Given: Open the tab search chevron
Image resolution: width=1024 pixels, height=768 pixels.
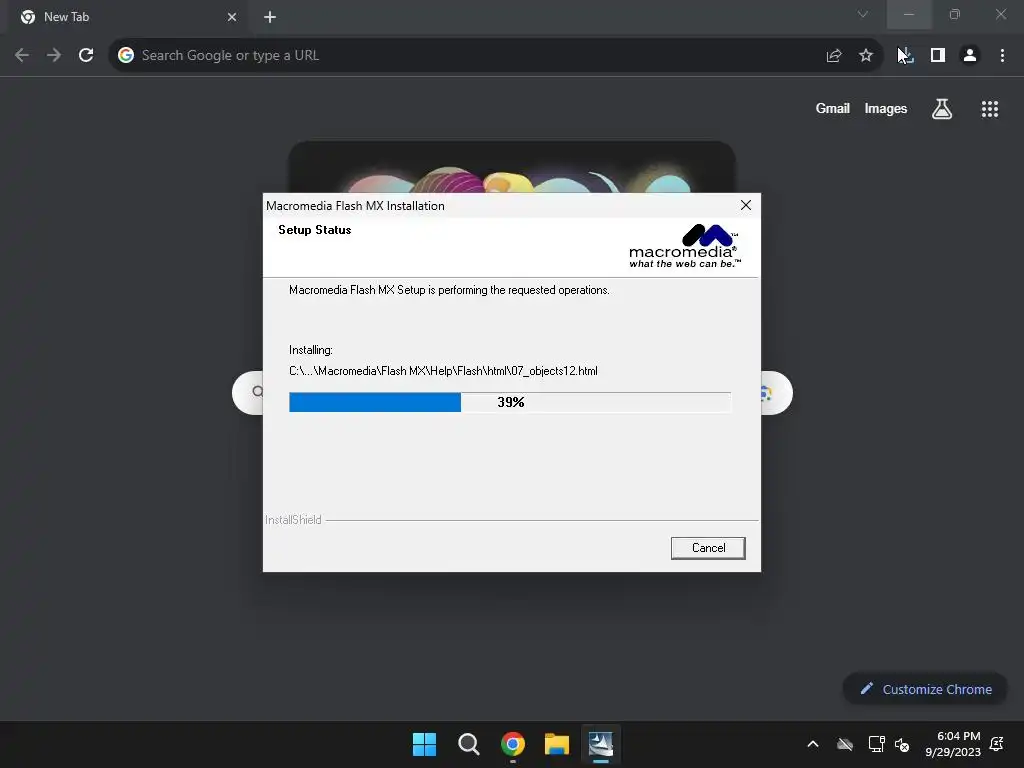Looking at the screenshot, I should [863, 14].
